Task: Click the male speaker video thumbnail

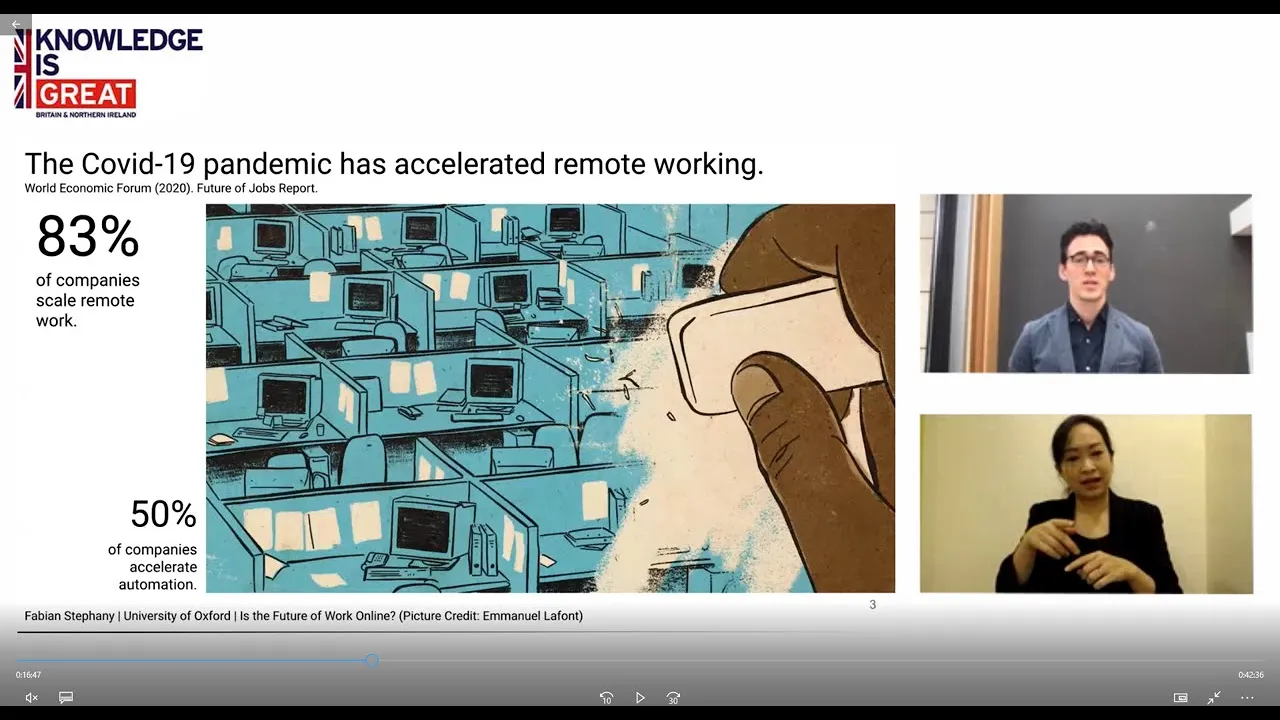Action: coord(1086,284)
